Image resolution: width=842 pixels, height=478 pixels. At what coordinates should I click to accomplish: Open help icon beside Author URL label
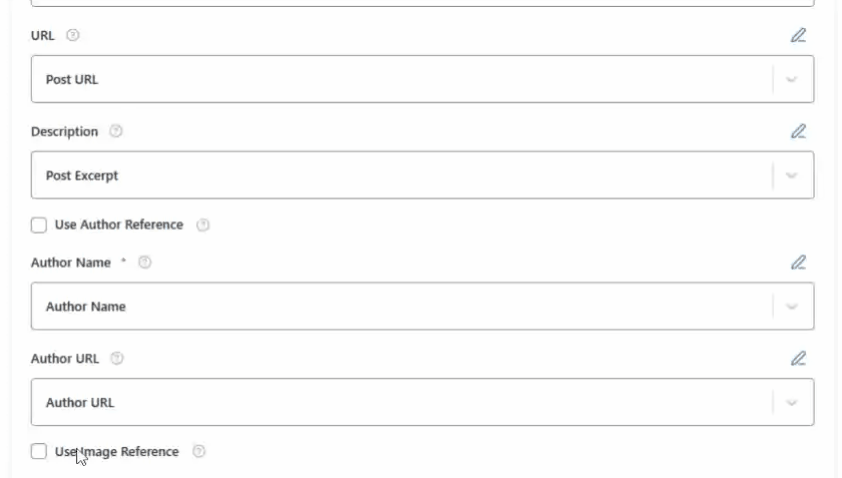point(117,358)
